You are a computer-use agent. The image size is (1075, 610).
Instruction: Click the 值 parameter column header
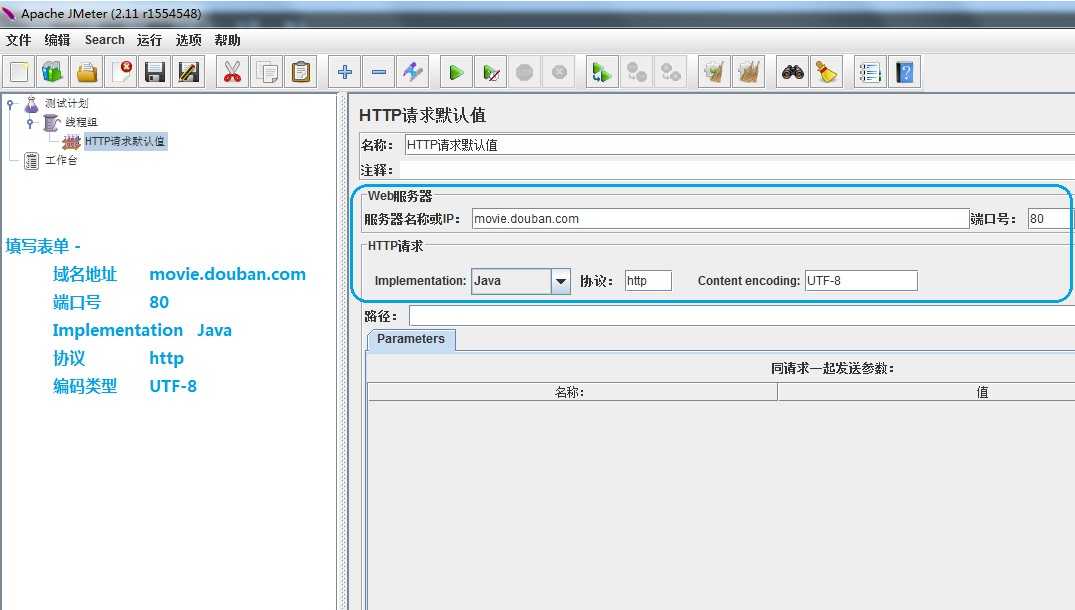(x=926, y=392)
